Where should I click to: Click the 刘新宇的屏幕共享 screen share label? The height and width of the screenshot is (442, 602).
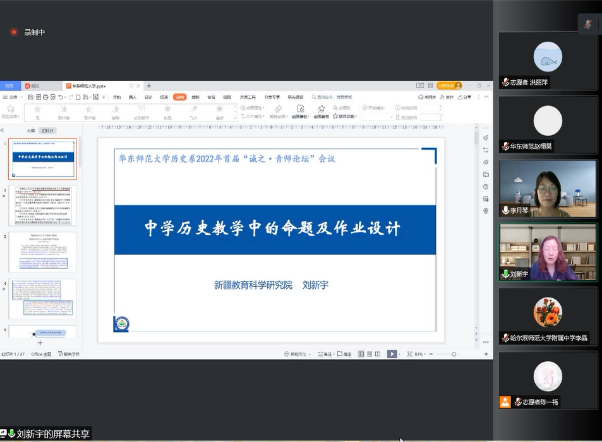[50, 434]
